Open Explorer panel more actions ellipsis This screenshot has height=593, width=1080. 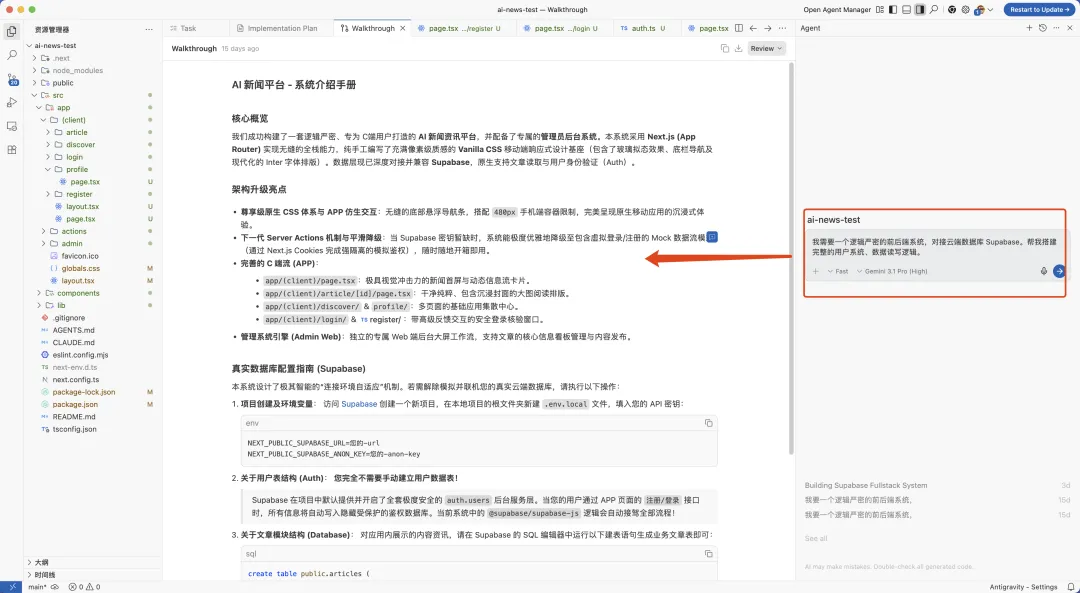(149, 30)
